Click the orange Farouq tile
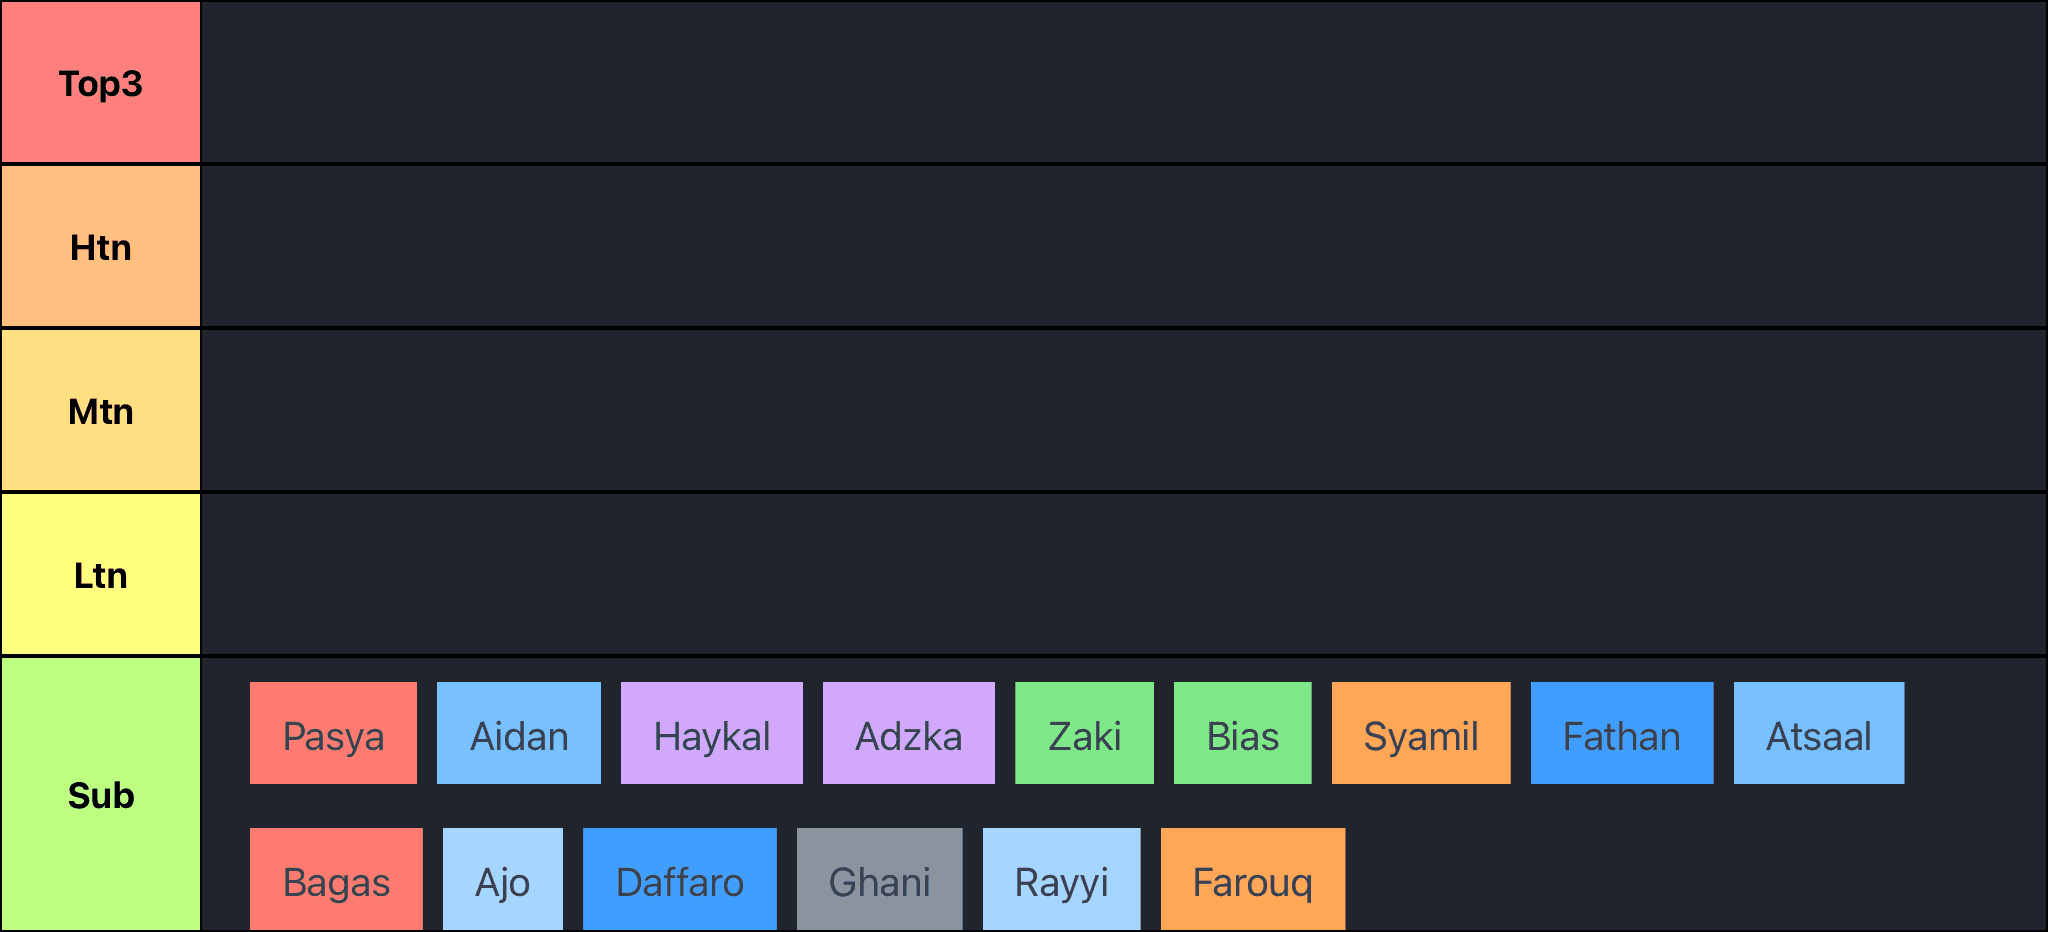This screenshot has height=932, width=2048. point(1252,879)
